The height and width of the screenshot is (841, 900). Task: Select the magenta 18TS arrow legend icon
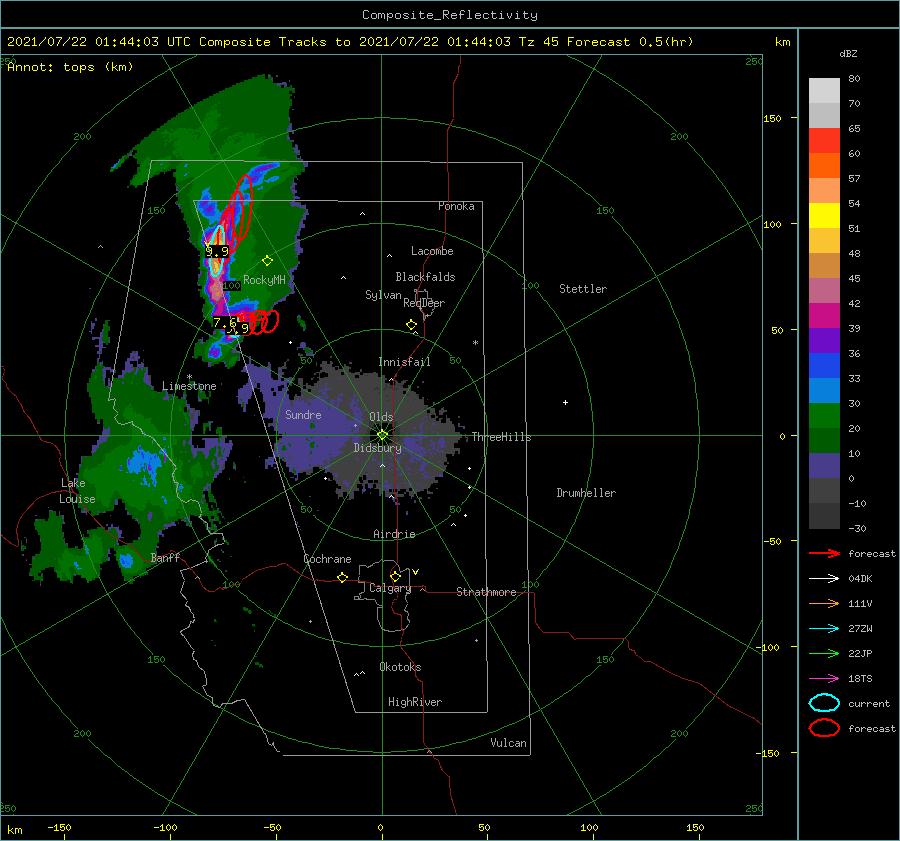point(824,679)
